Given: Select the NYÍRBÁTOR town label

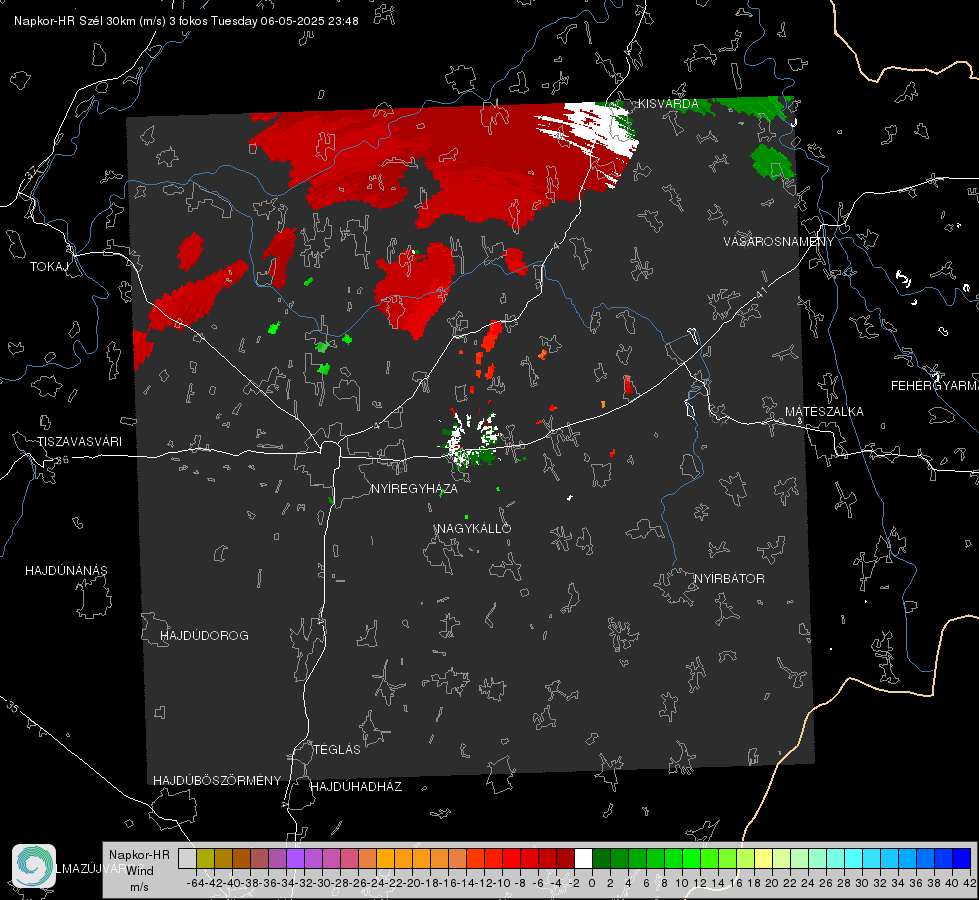Looking at the screenshot, I should tap(729, 579).
